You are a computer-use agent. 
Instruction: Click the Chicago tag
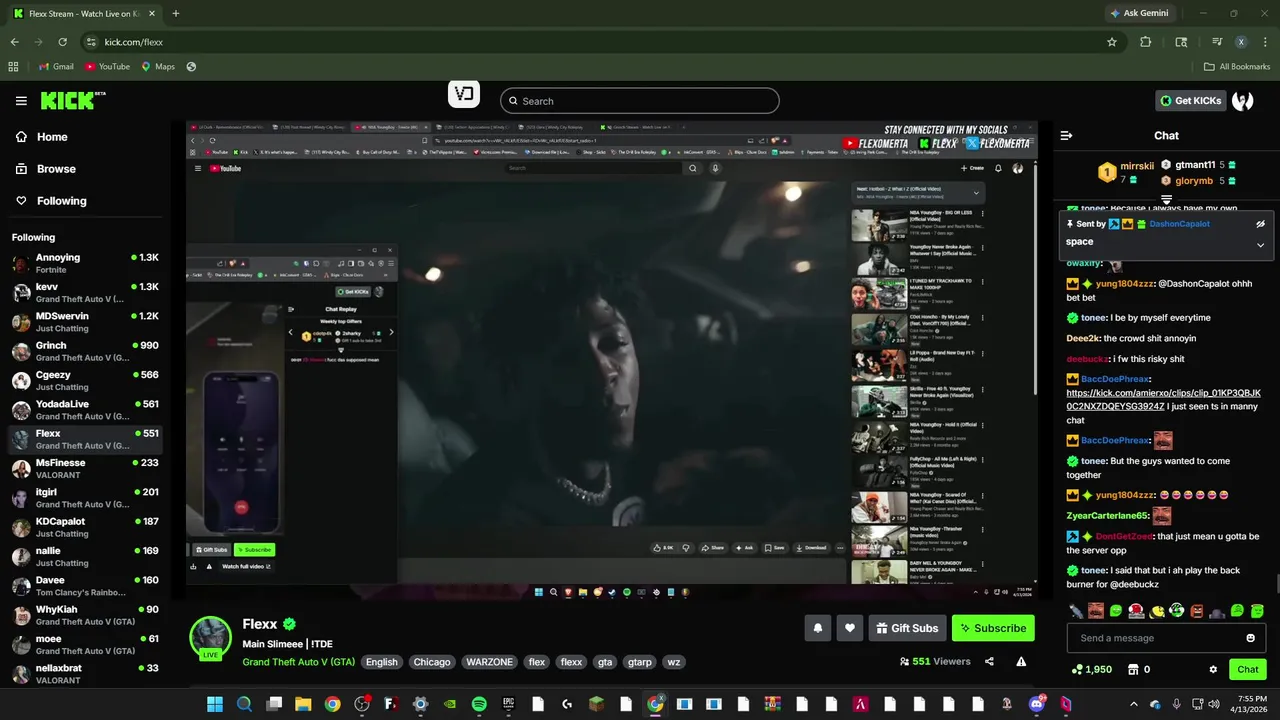tap(432, 662)
